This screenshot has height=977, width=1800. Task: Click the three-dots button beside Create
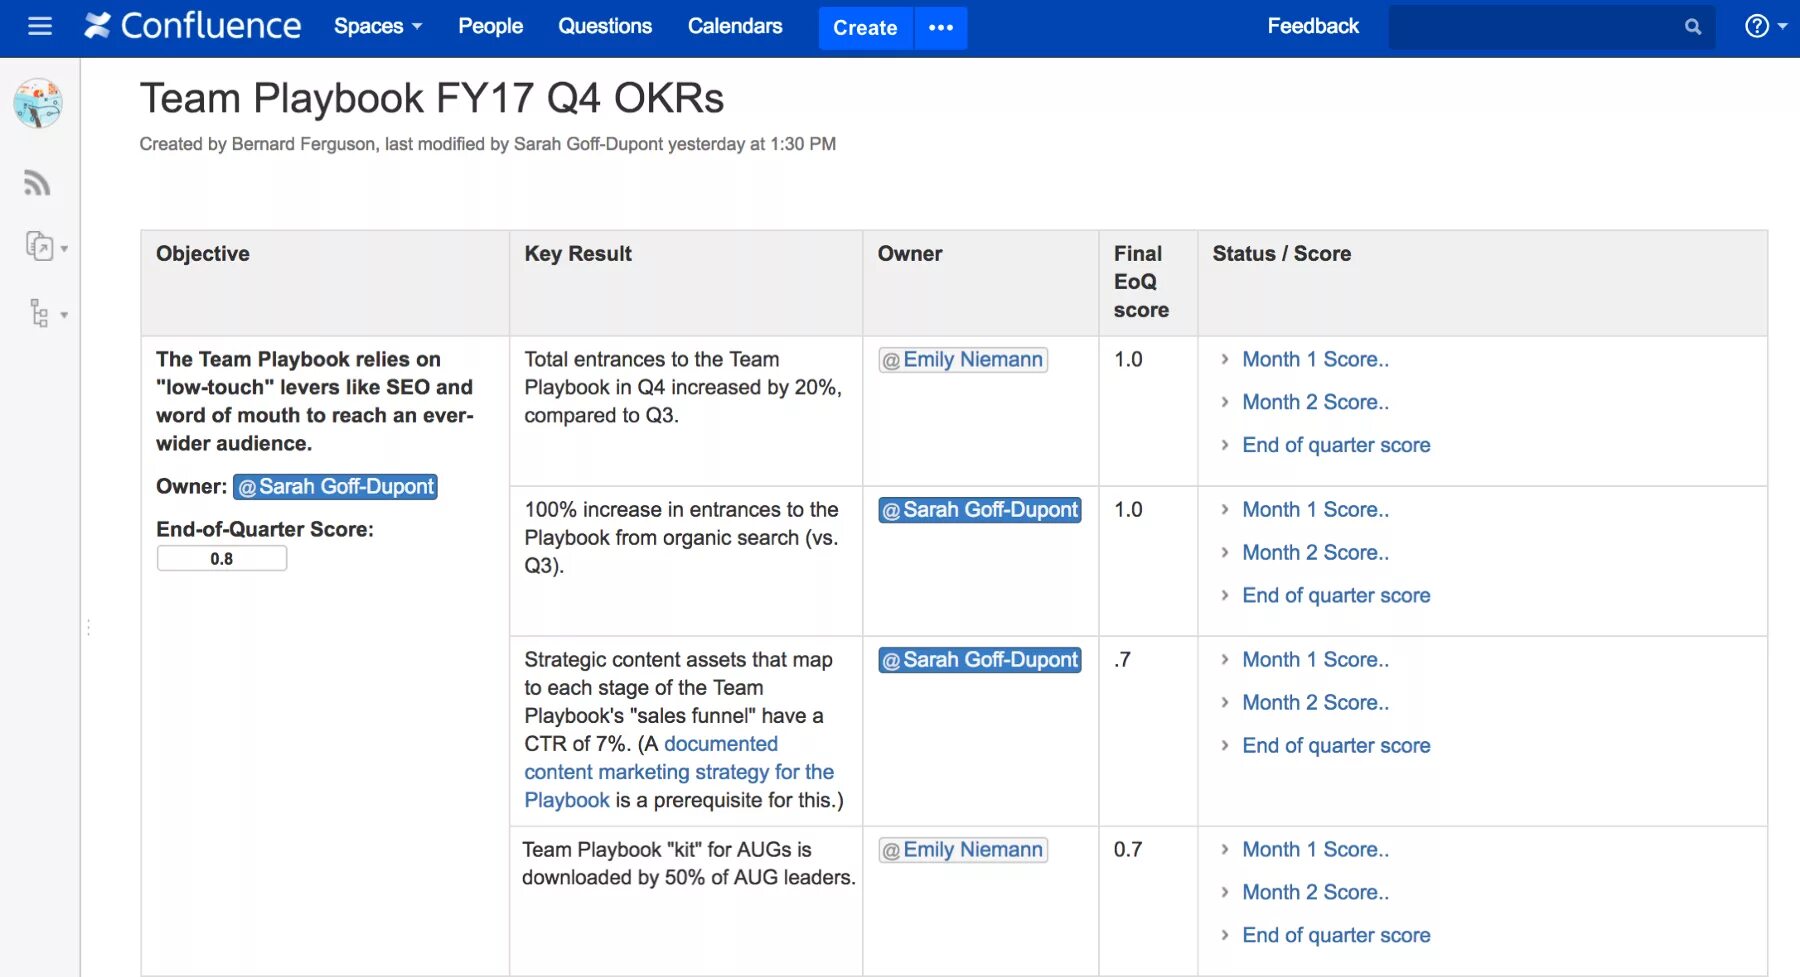[940, 28]
